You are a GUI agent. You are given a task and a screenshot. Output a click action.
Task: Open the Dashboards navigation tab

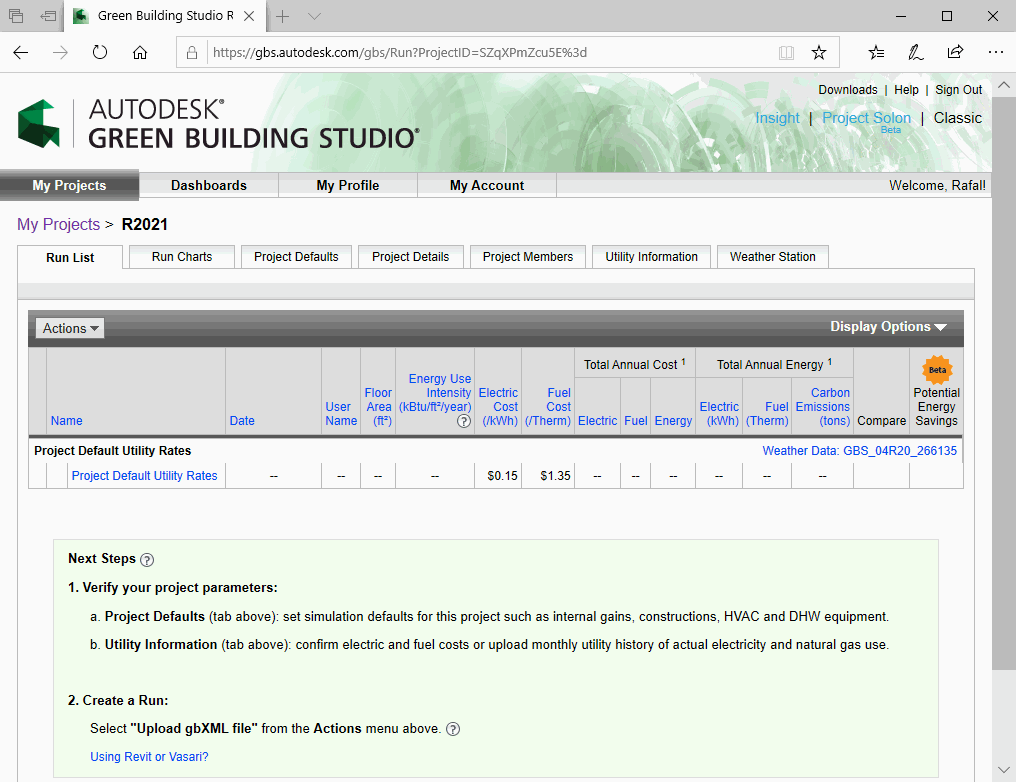(x=209, y=185)
